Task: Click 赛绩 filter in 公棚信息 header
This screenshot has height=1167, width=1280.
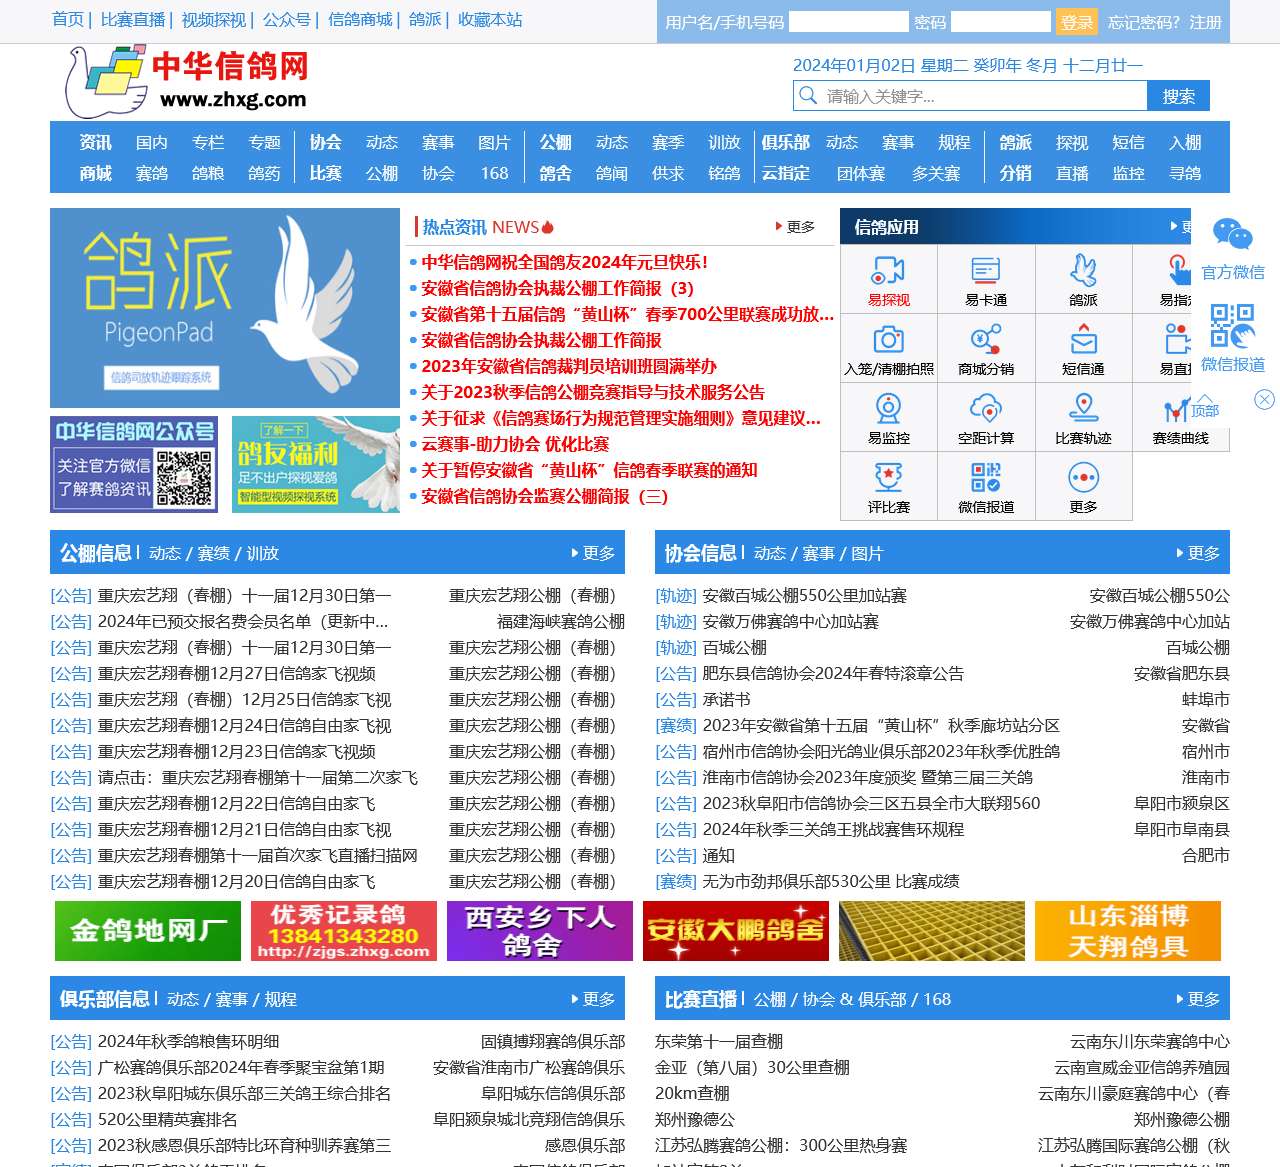Action: pos(213,553)
